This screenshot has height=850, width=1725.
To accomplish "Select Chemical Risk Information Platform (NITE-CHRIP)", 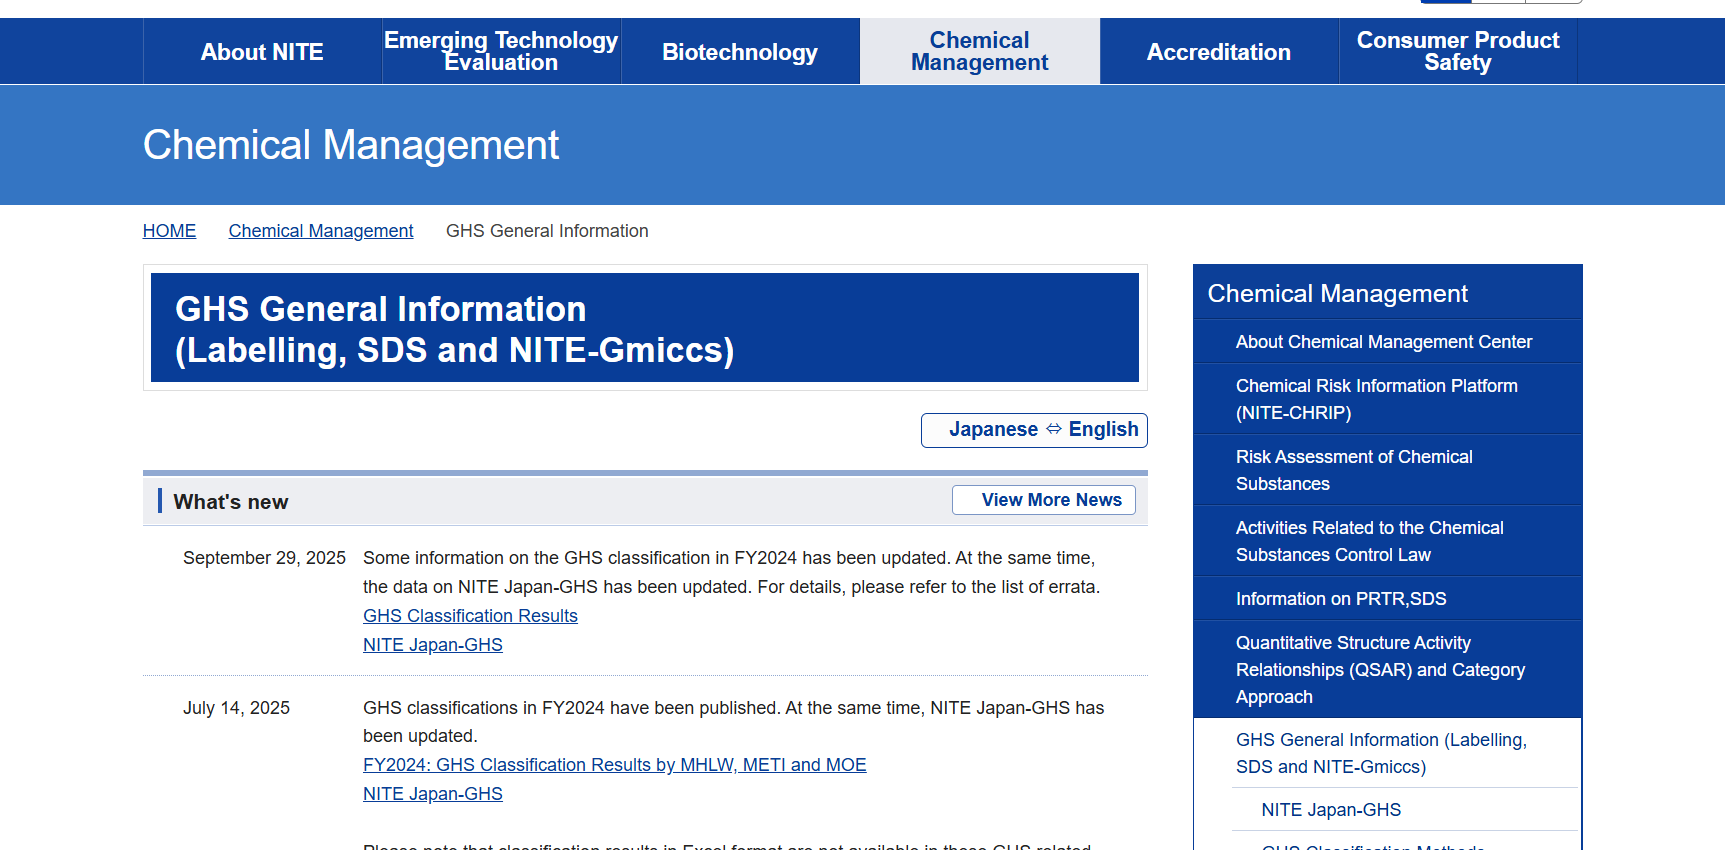I will (x=1376, y=399).
